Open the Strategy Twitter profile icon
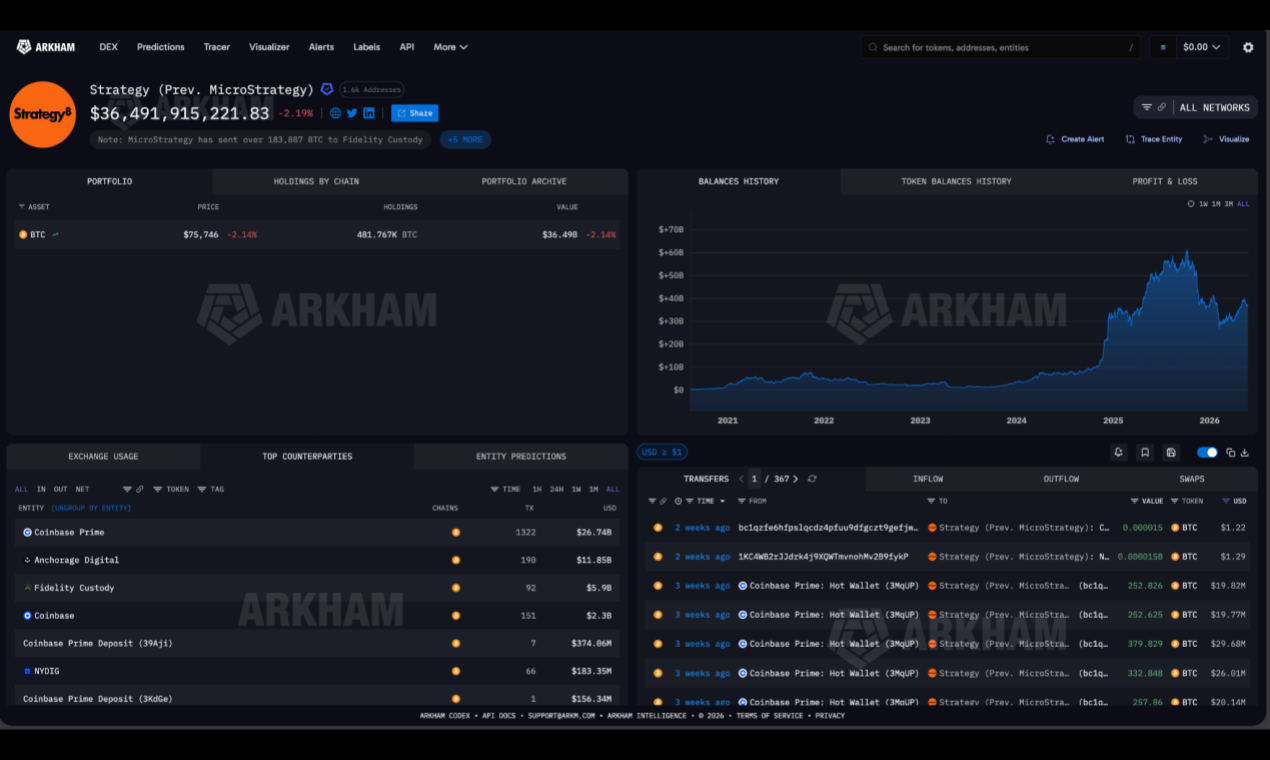The image size is (1270, 760). (x=352, y=113)
